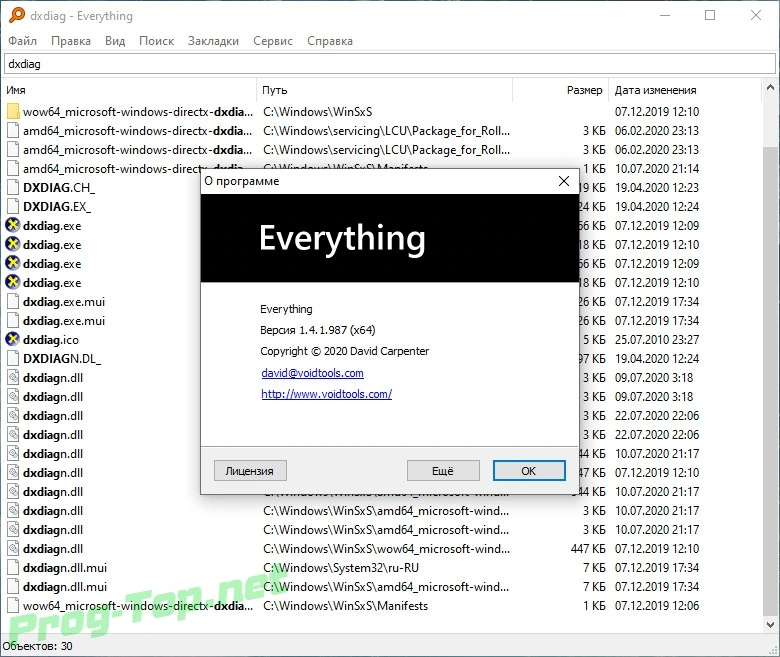Viewport: 780px width, 657px height.
Task: Click the scrollbar up arrow
Action: point(770,88)
